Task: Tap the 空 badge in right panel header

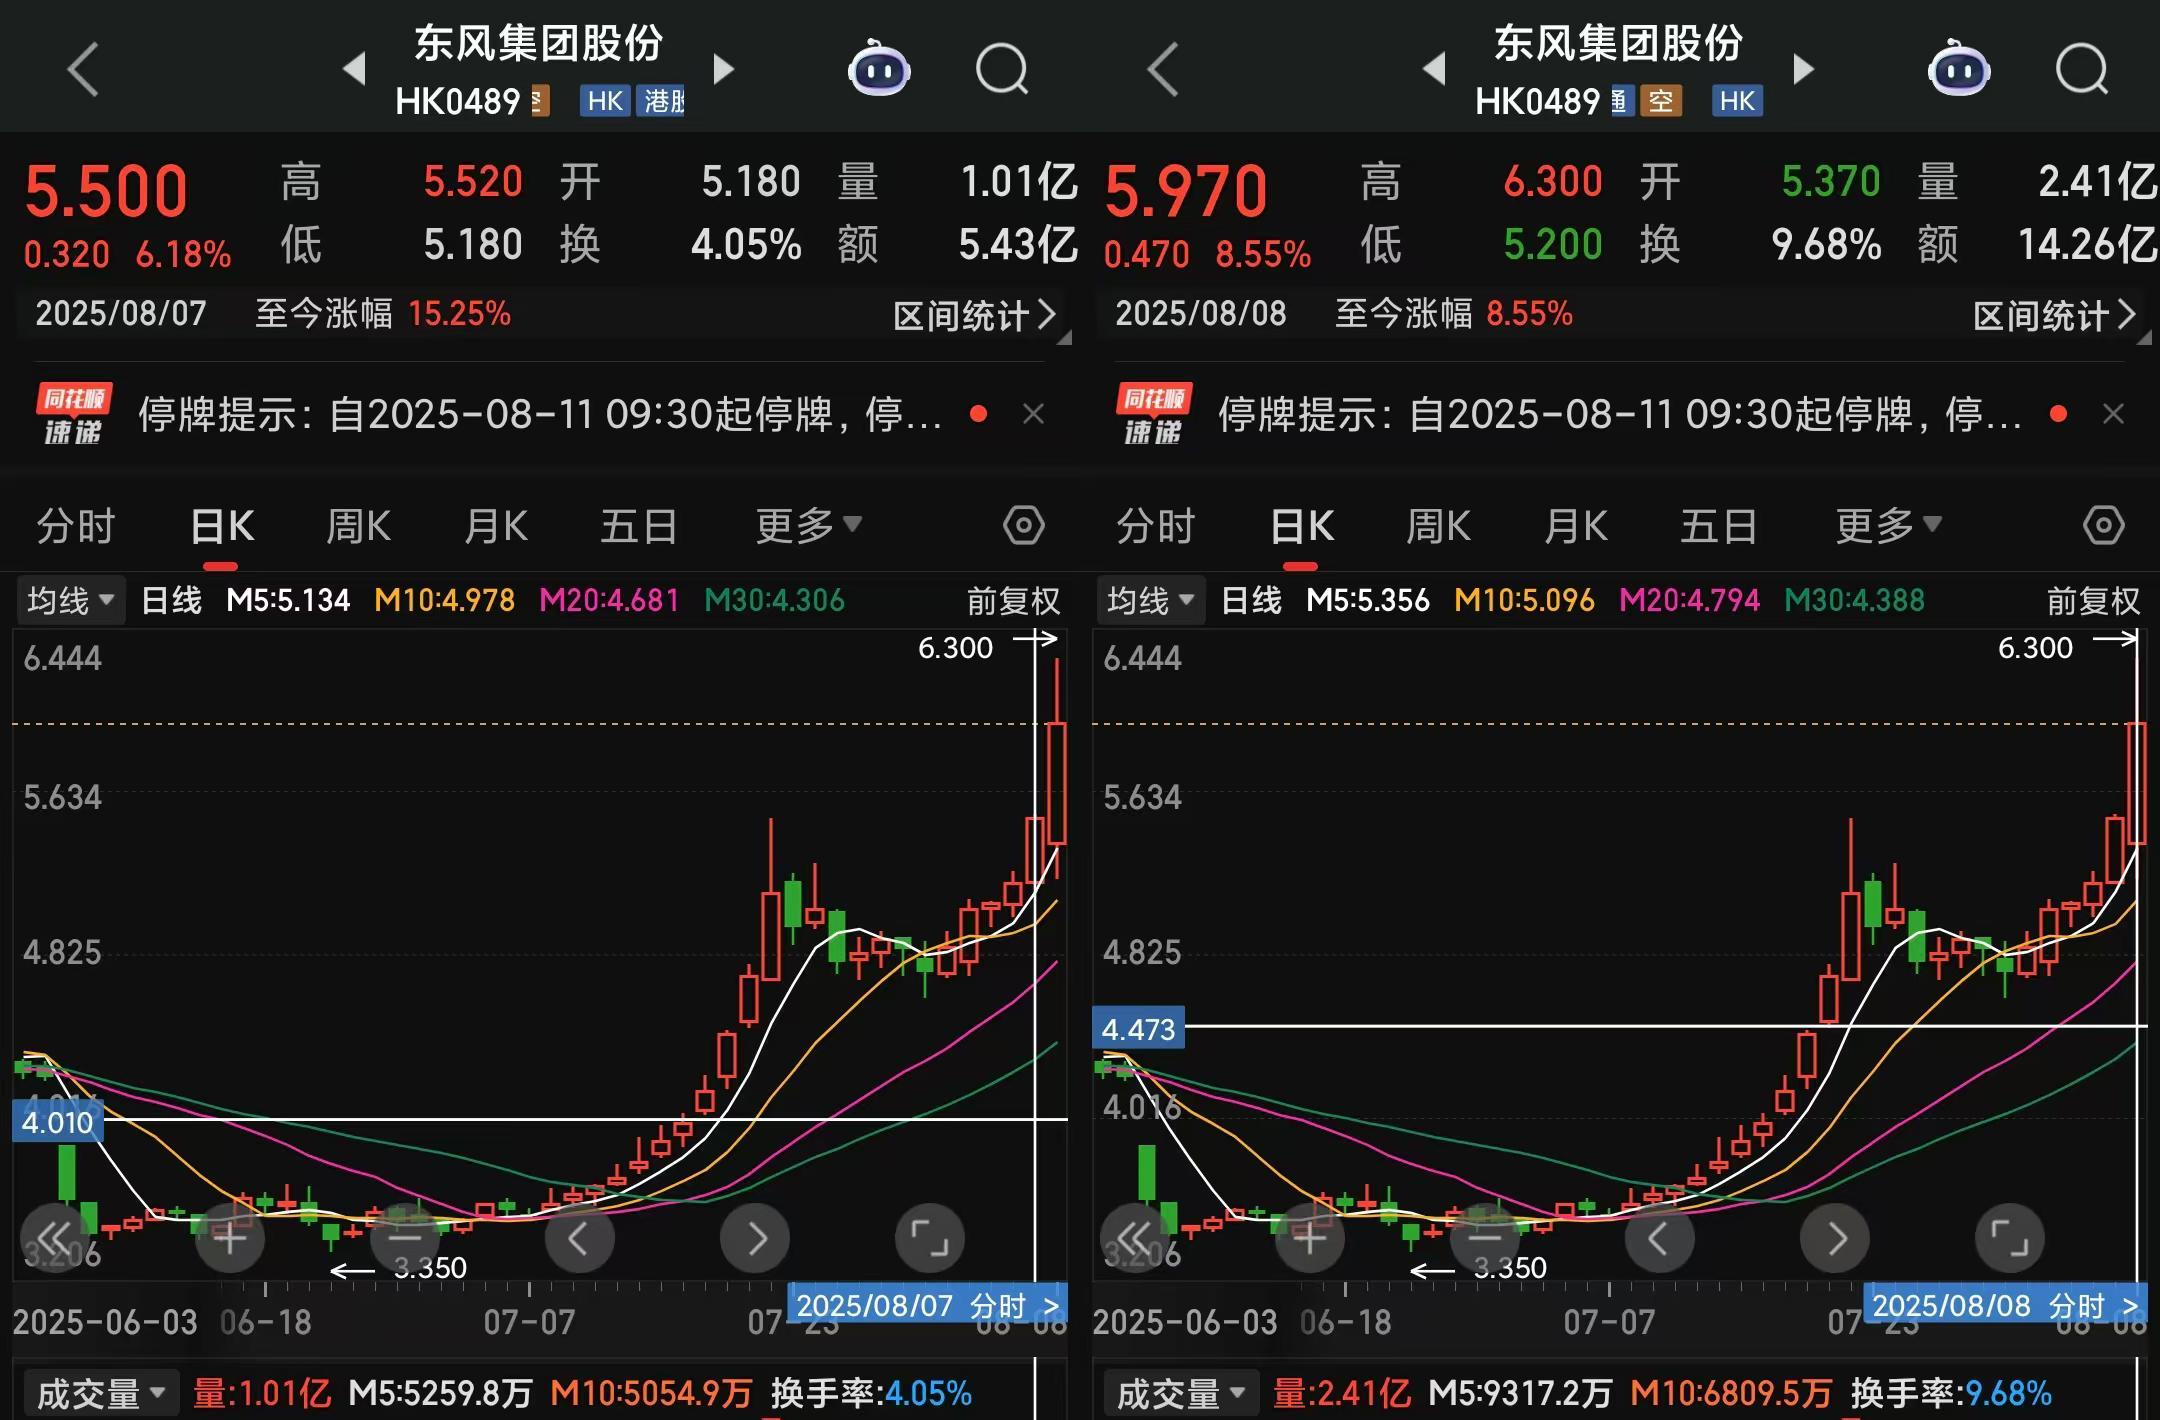Action: point(1661,101)
